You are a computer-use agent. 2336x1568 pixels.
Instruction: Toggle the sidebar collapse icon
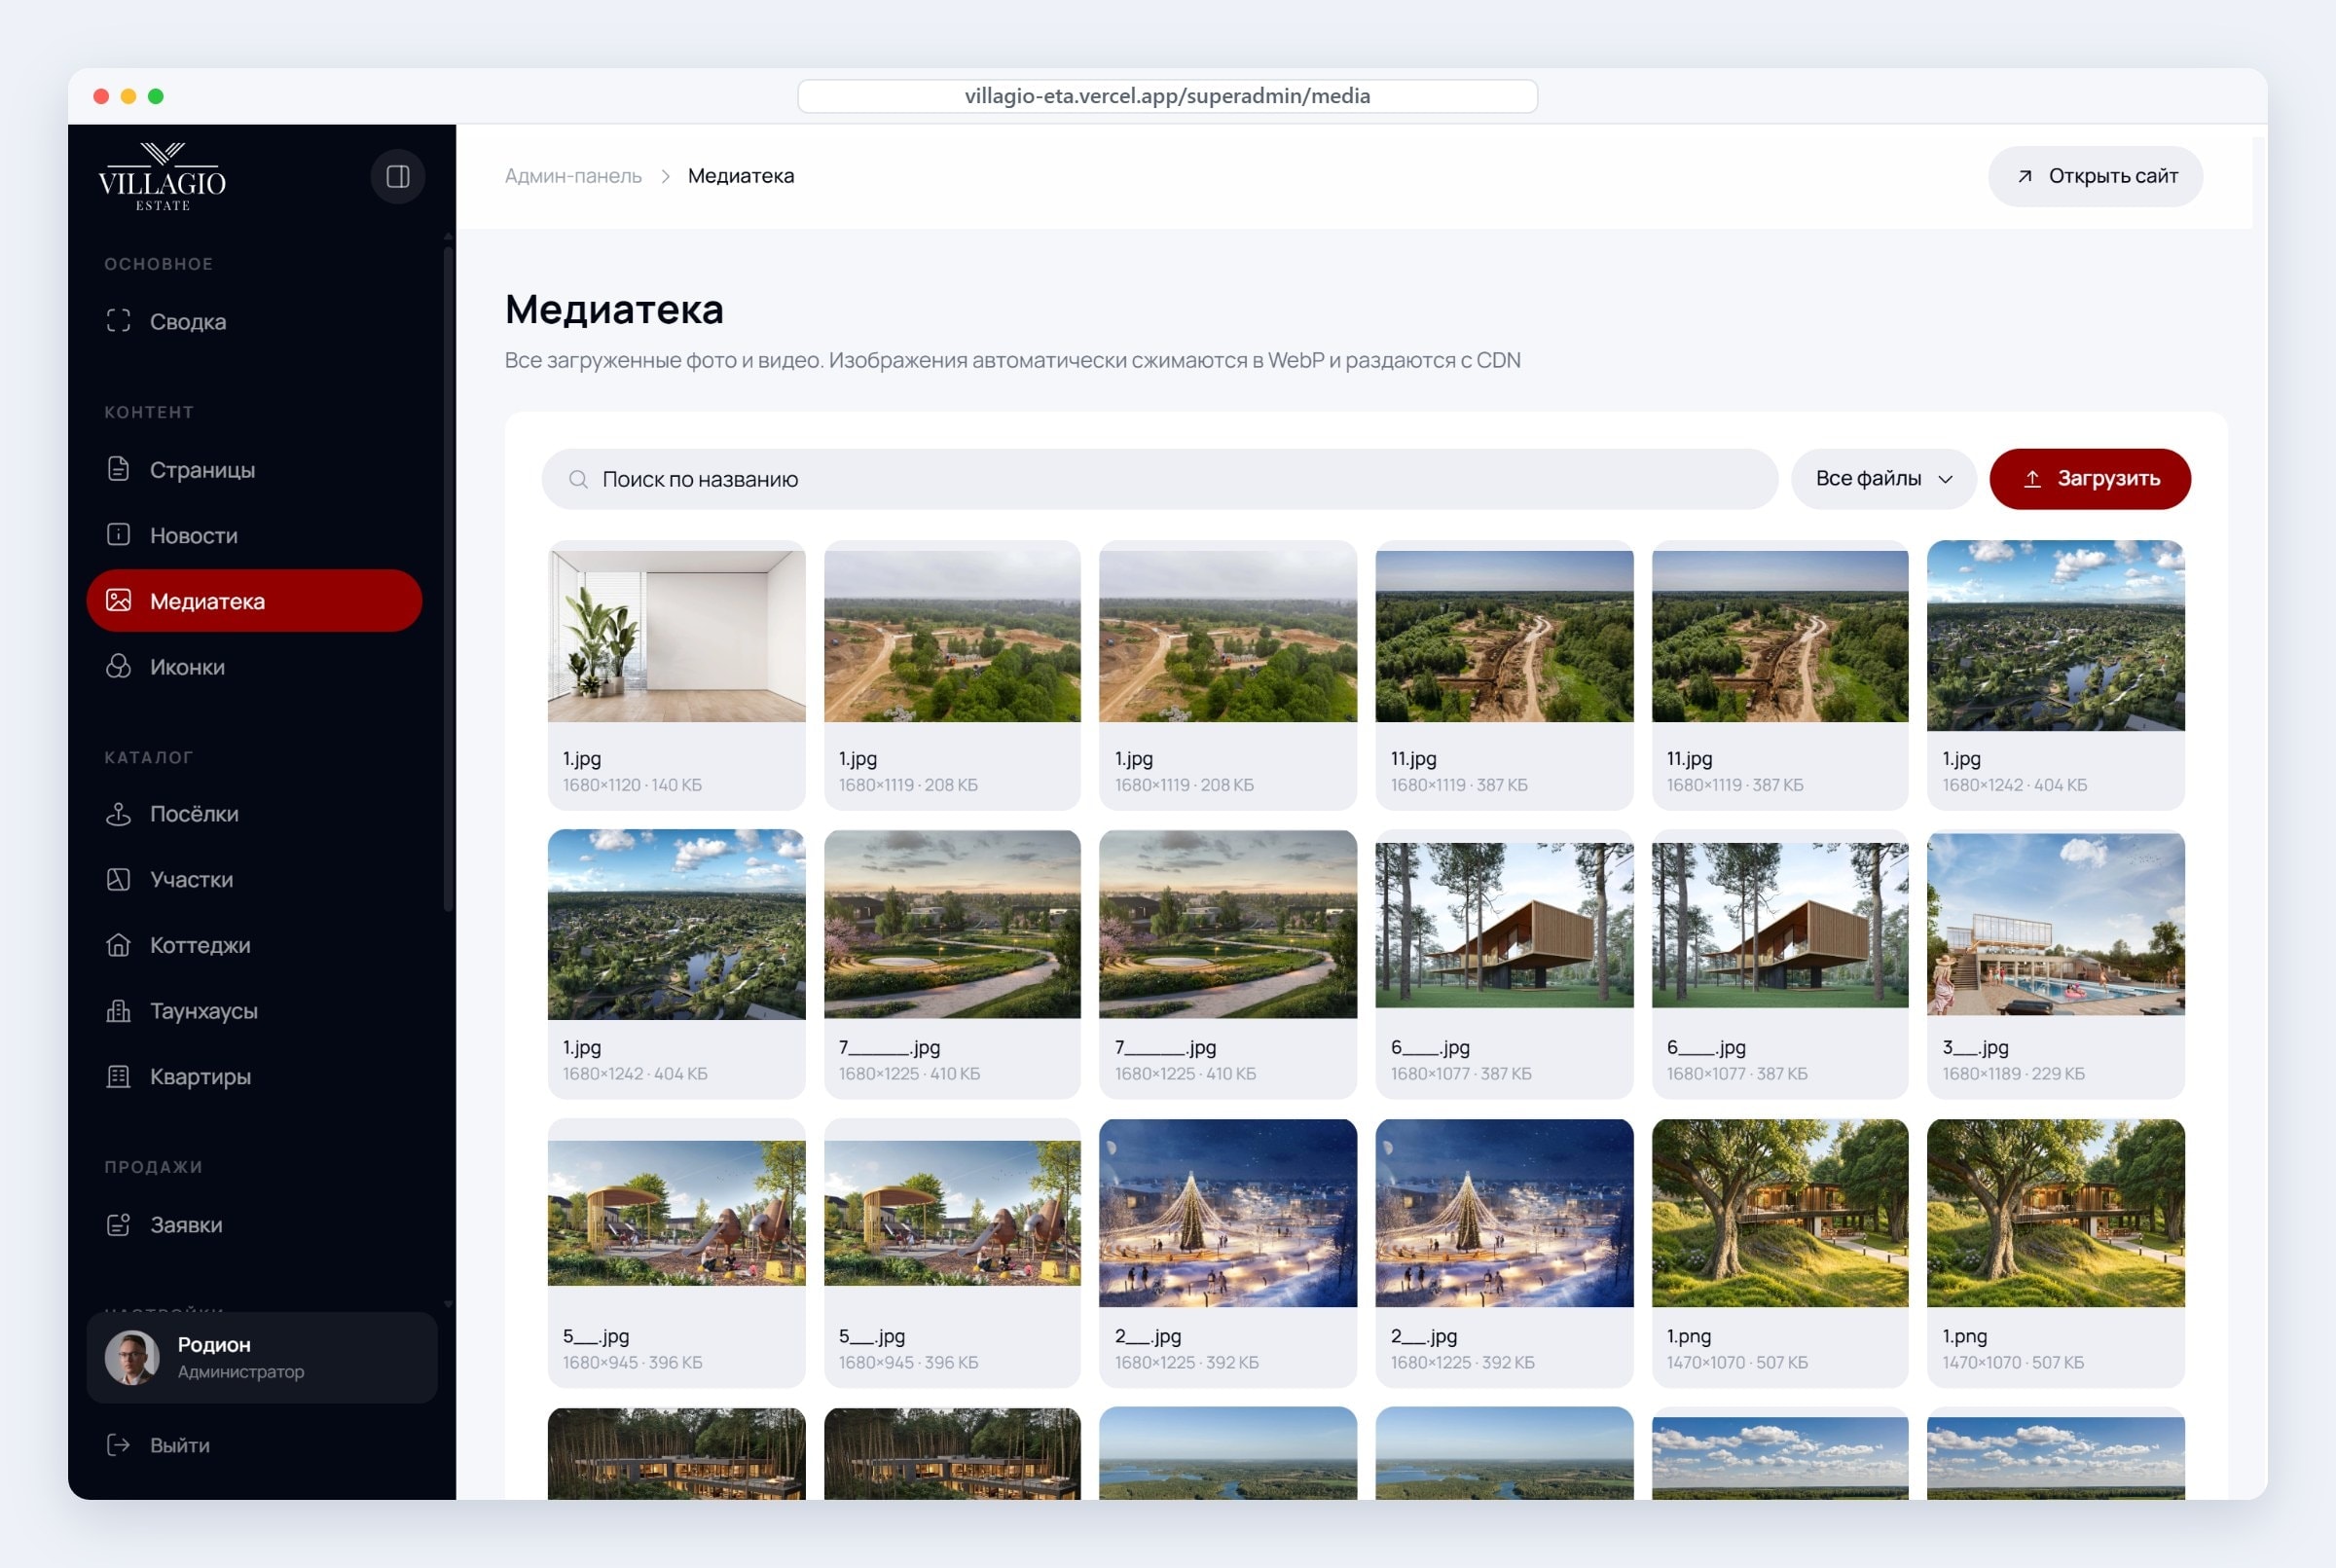398,176
